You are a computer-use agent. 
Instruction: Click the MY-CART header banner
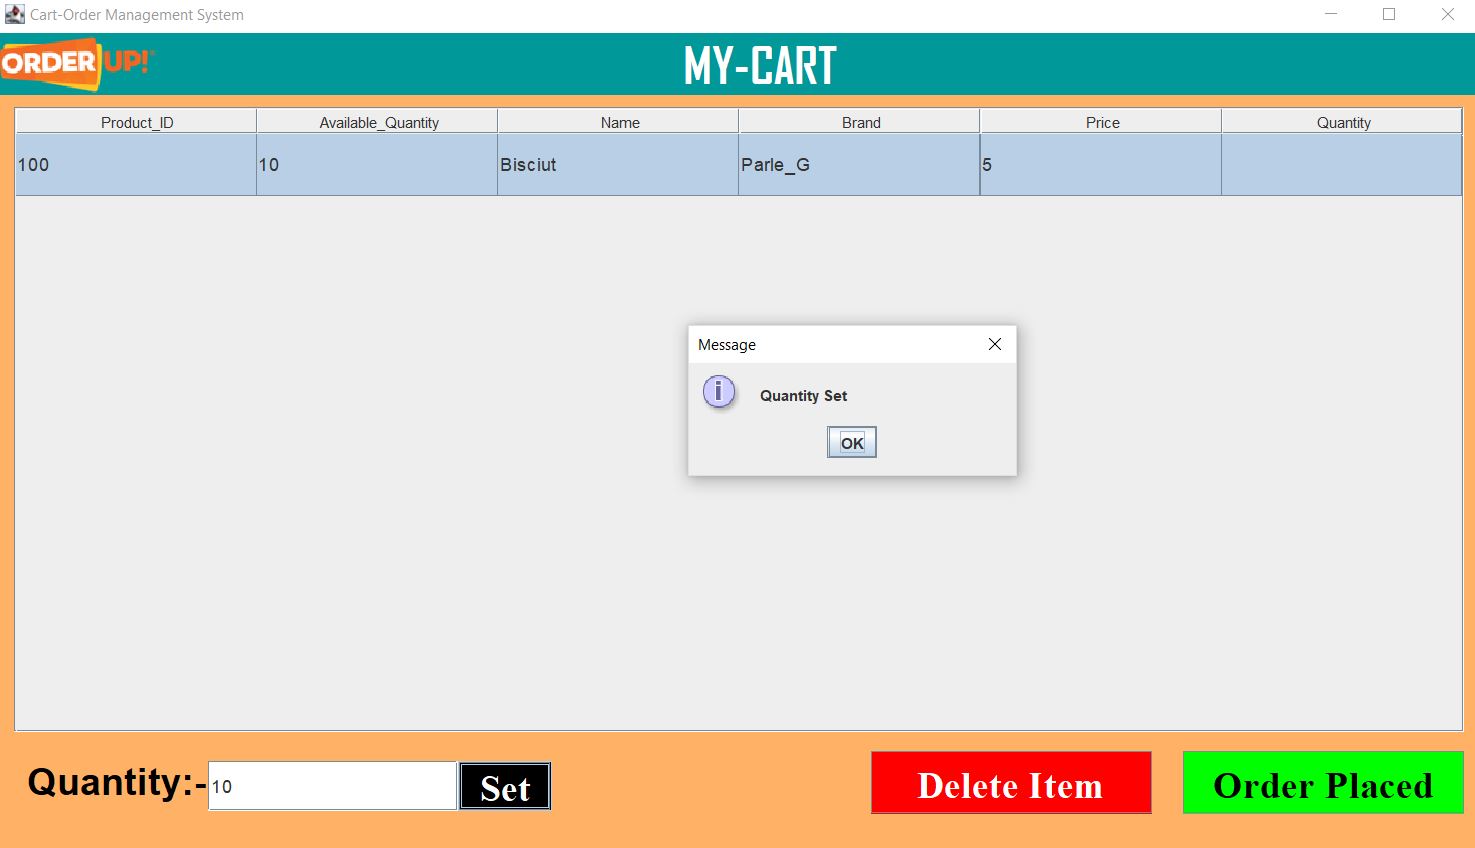[x=760, y=64]
